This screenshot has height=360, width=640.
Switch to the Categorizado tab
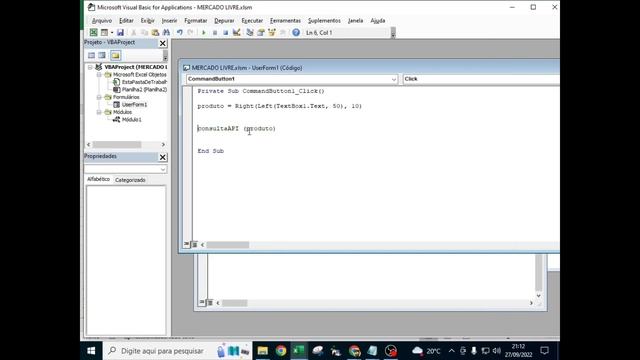[130, 180]
